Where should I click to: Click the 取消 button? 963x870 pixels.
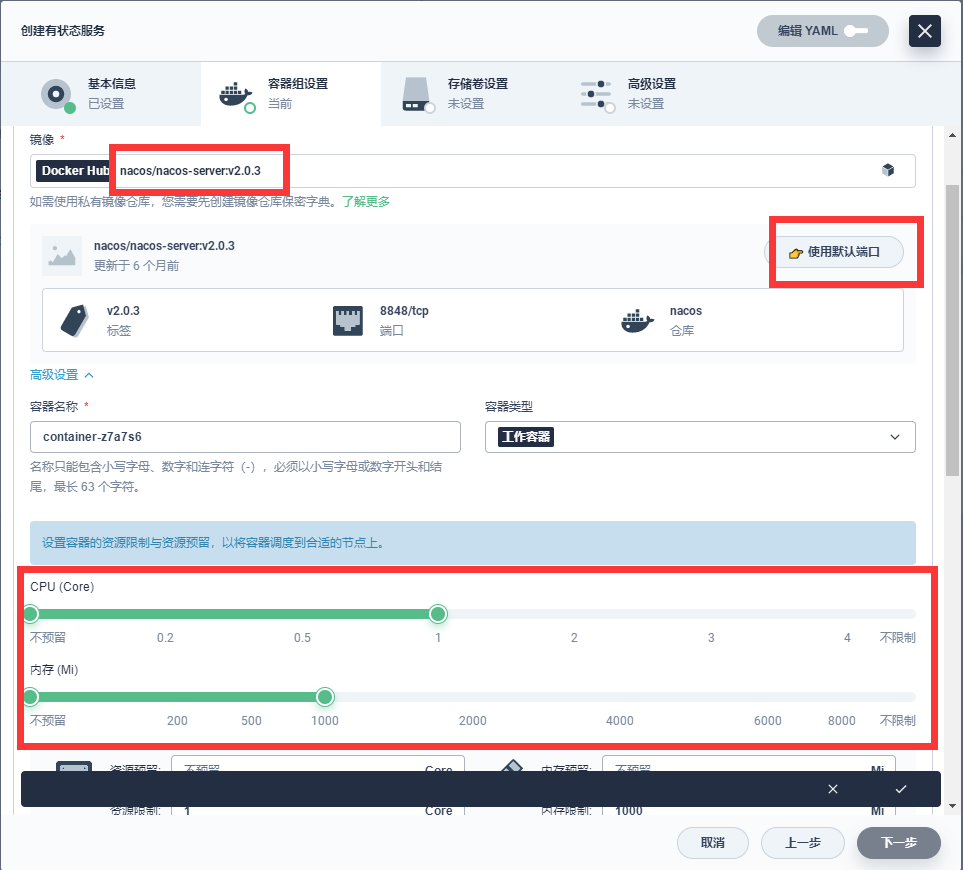pos(712,843)
